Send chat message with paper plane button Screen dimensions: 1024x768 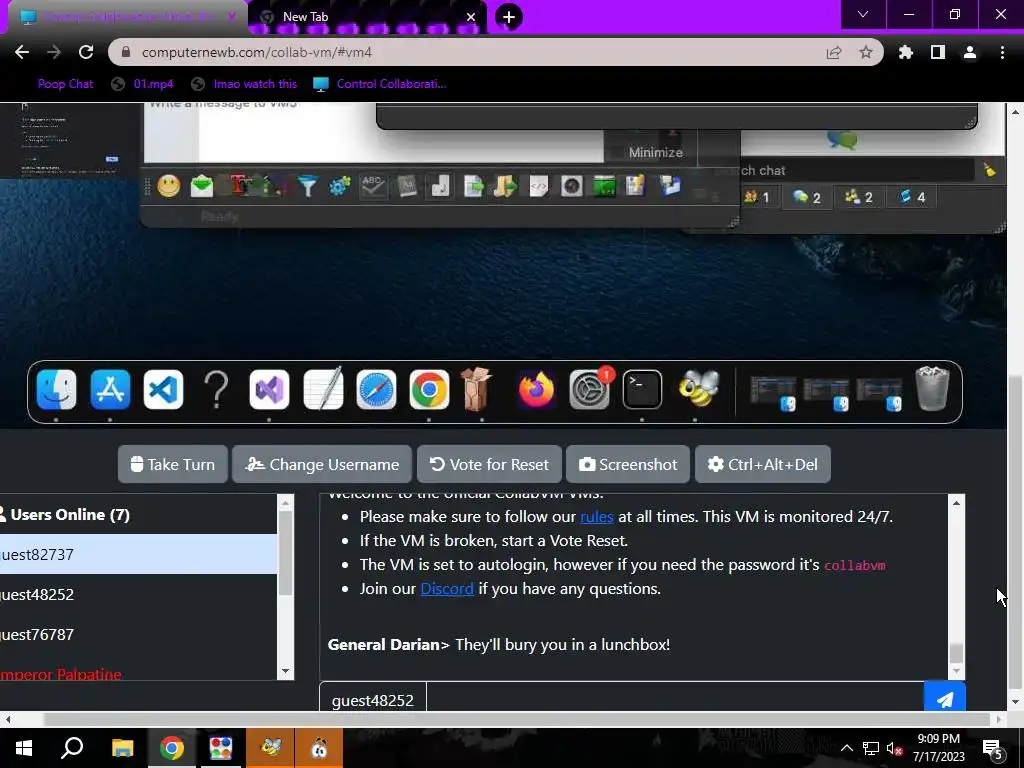pos(944,698)
